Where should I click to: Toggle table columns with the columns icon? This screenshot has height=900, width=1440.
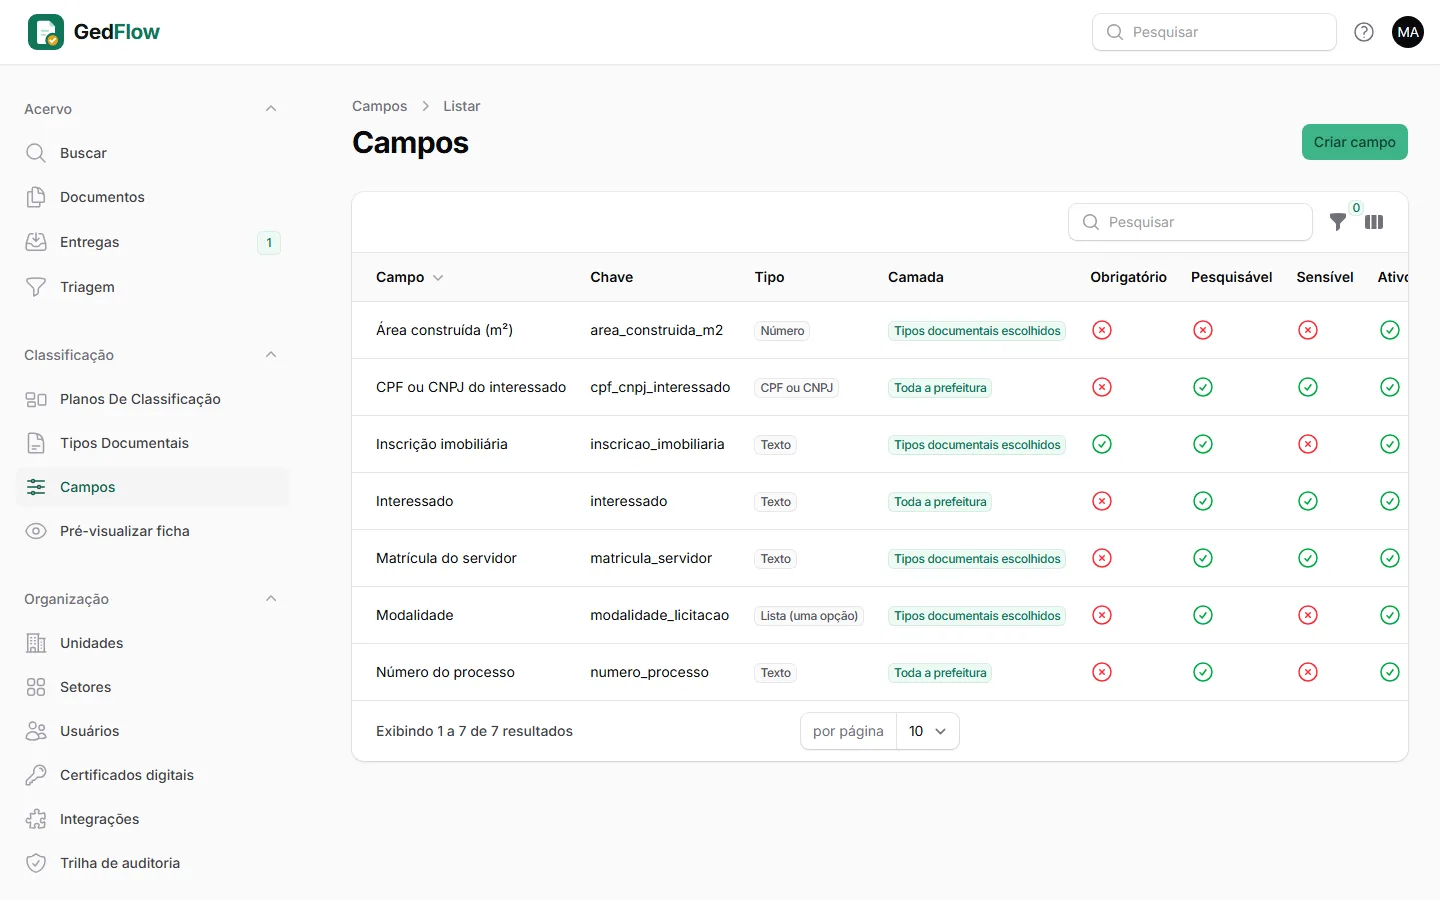1374,222
